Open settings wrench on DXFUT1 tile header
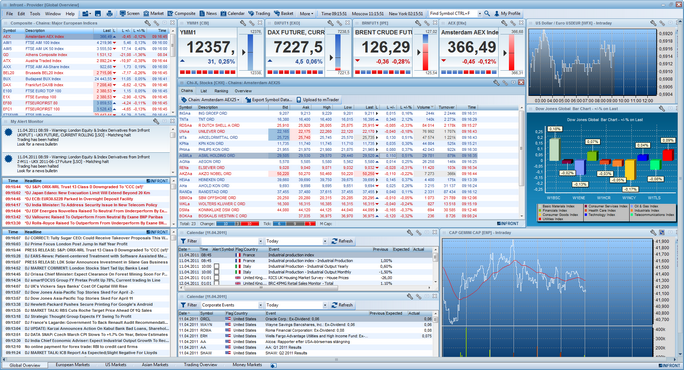 pos(330,23)
